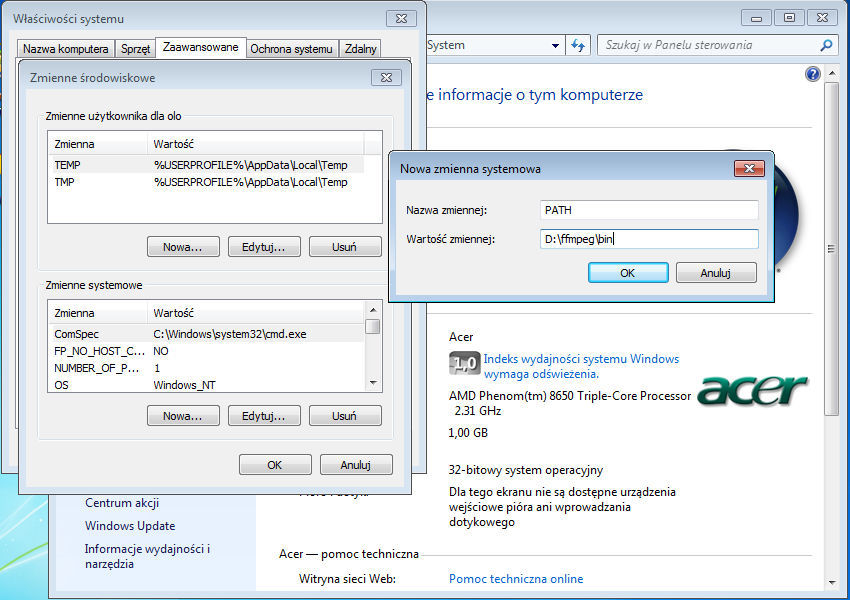Confirm the new system variable with OK
Screen dimensions: 850x600
627,272
